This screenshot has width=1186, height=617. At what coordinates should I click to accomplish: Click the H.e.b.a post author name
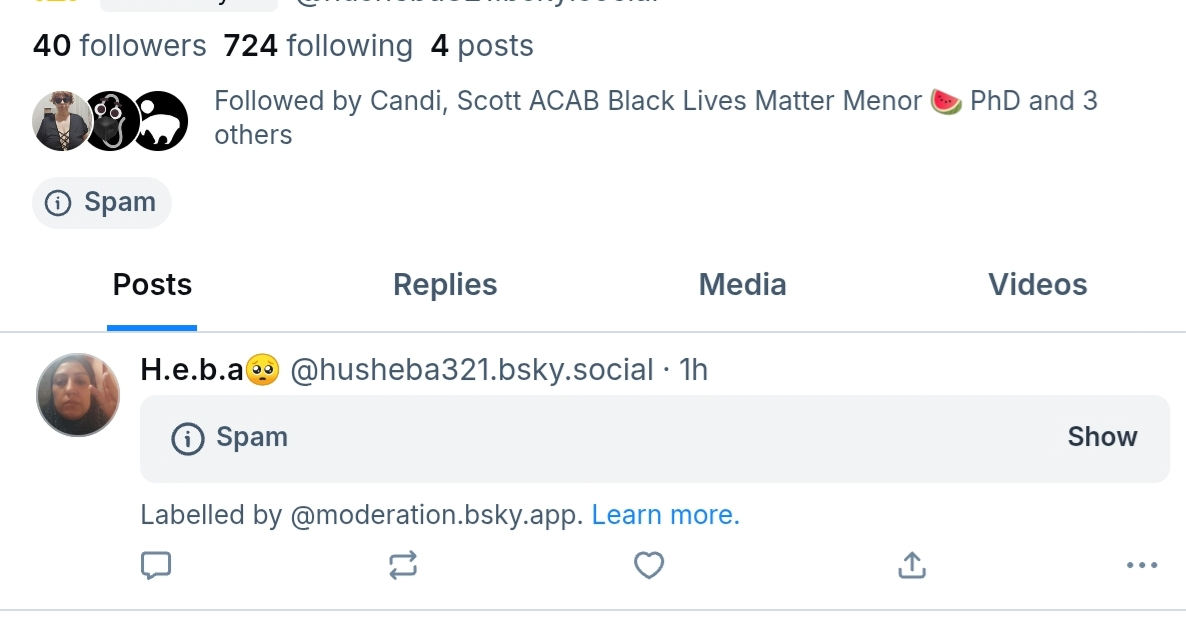coord(192,371)
